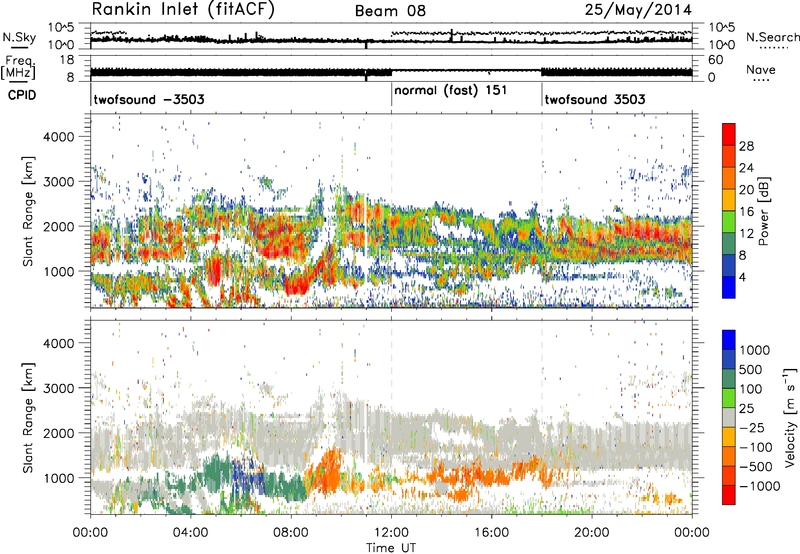Click the 'Velocity [m s⁻¹]' color bar title

790,417
